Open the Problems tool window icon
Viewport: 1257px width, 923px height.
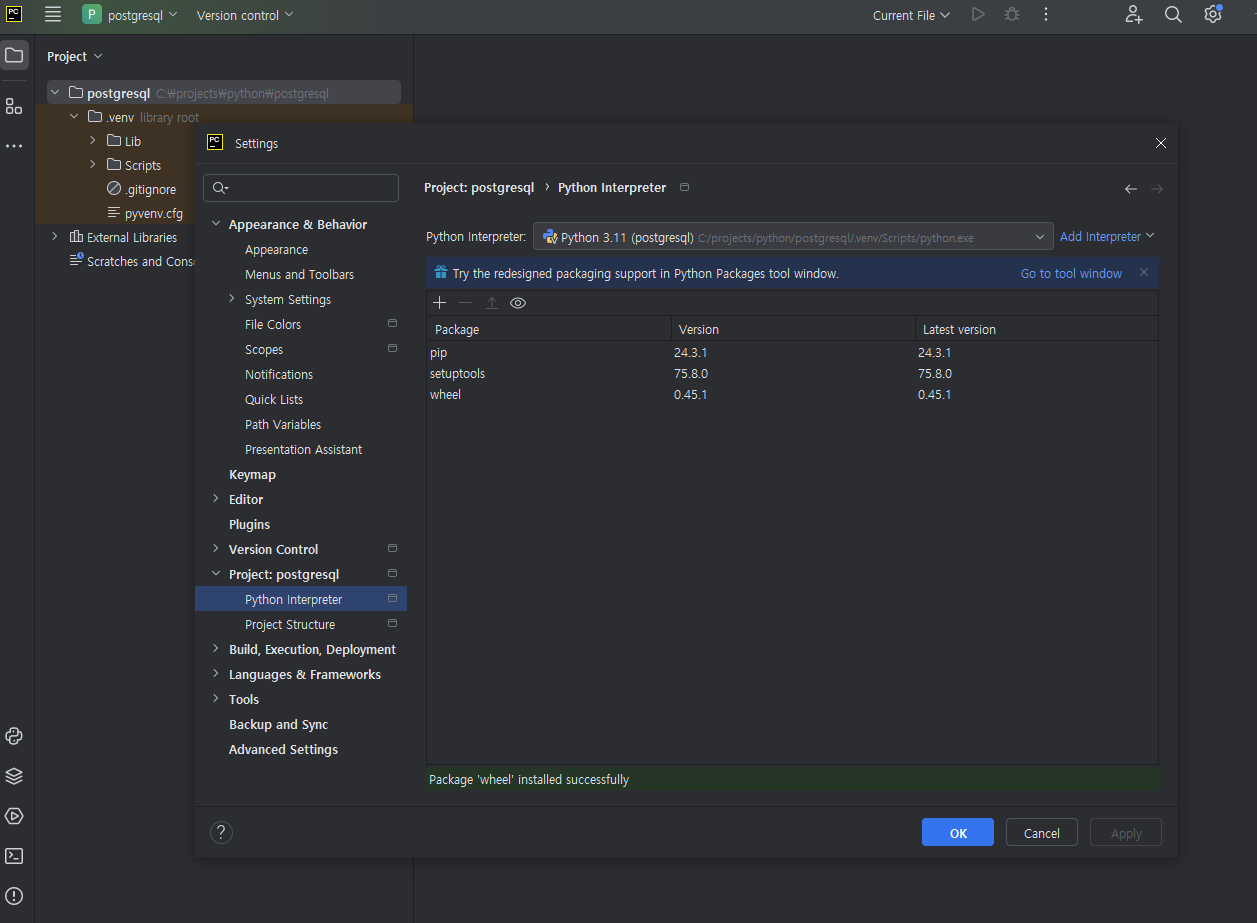click(14, 896)
